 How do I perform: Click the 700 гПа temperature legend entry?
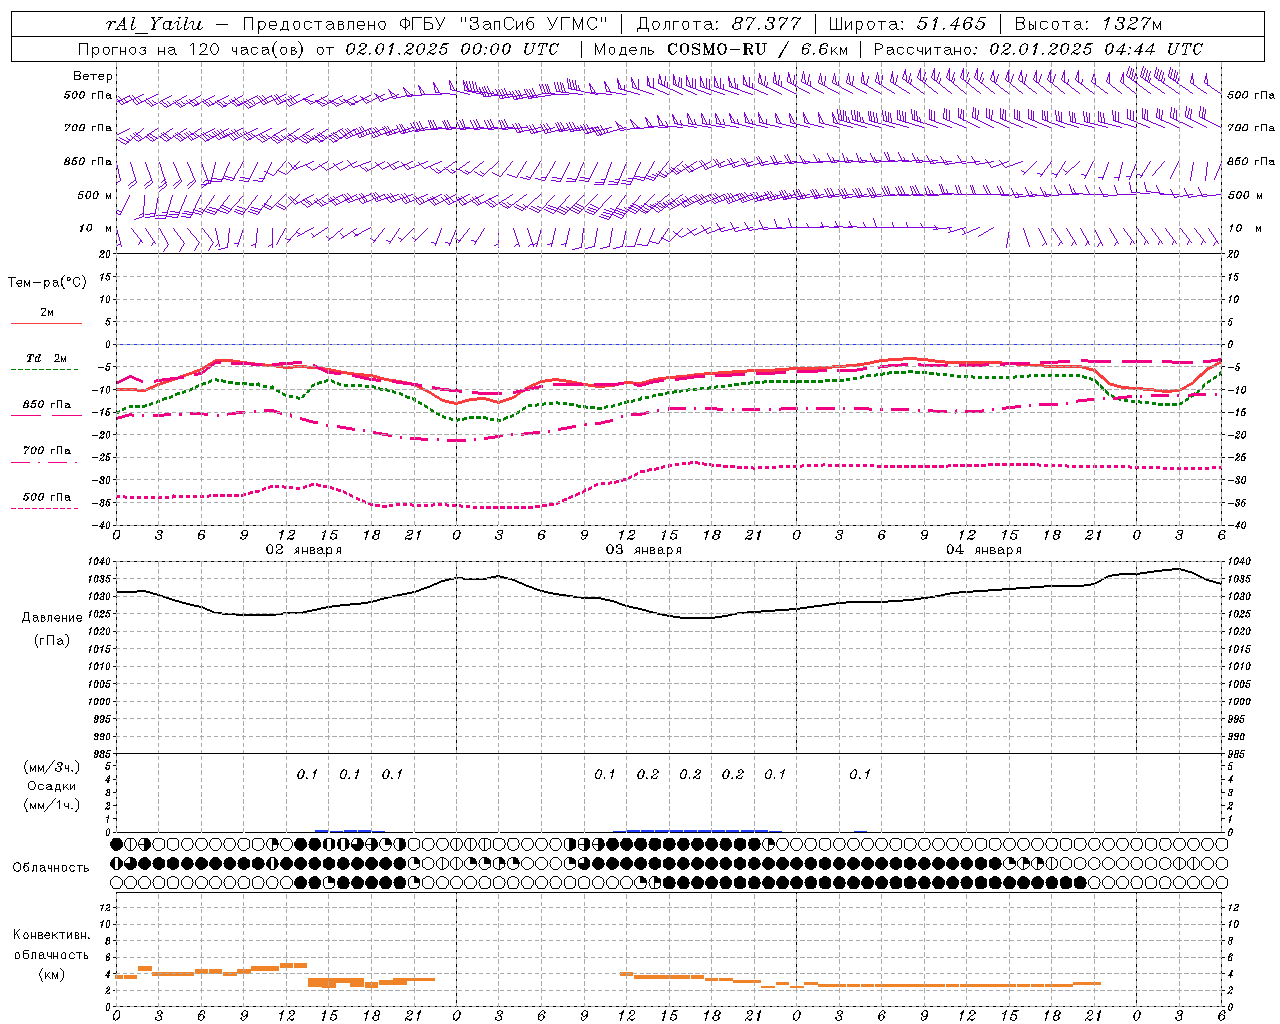point(47,451)
